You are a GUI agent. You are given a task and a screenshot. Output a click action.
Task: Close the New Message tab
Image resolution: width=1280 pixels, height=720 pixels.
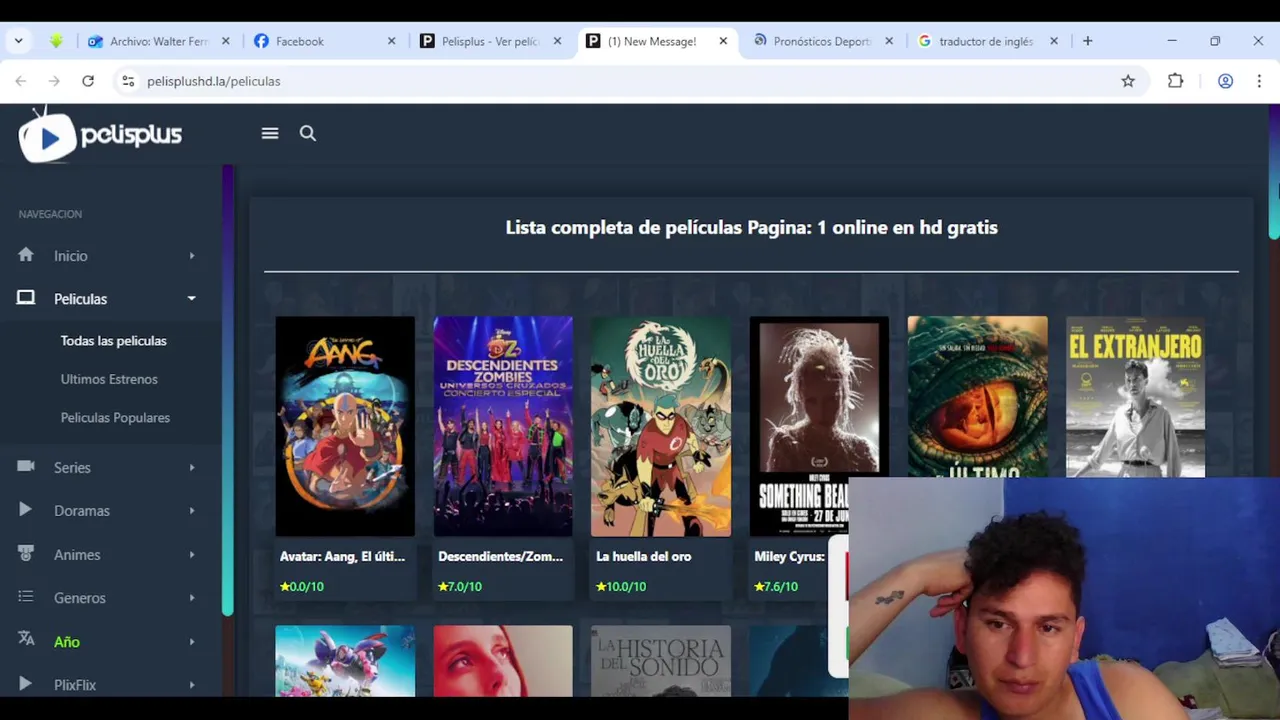tap(723, 41)
